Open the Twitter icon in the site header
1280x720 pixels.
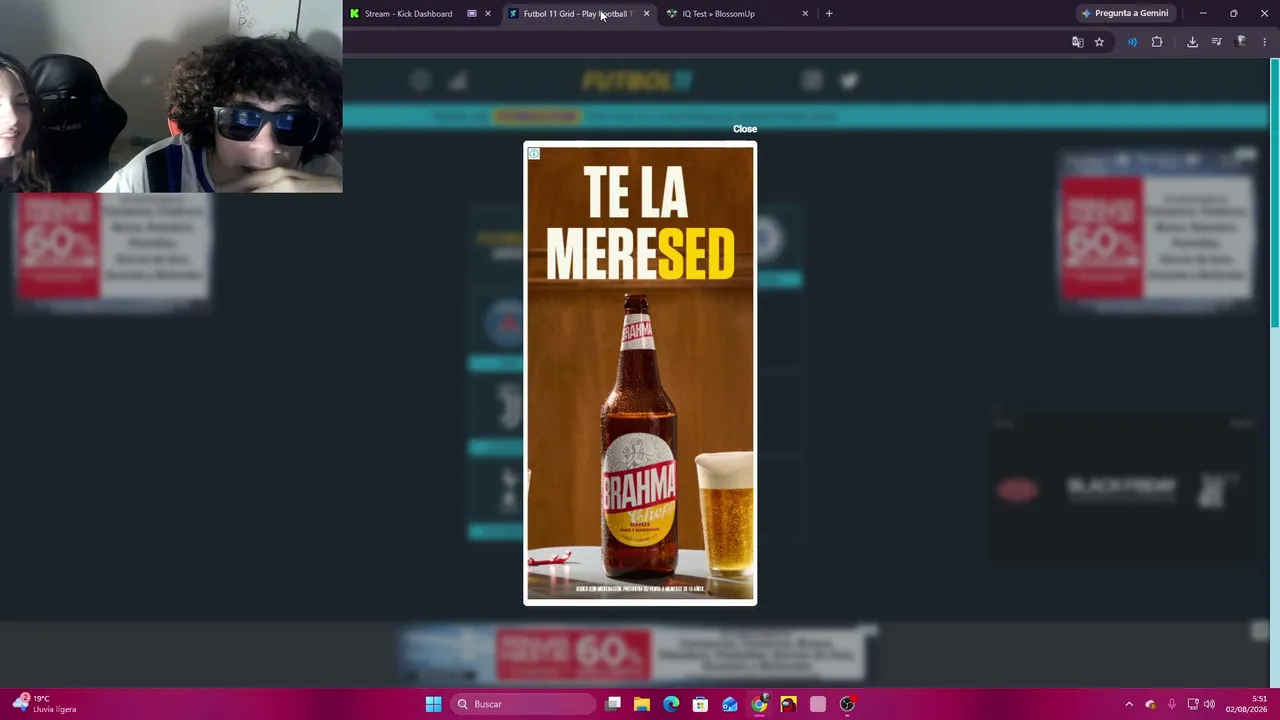[x=849, y=81]
